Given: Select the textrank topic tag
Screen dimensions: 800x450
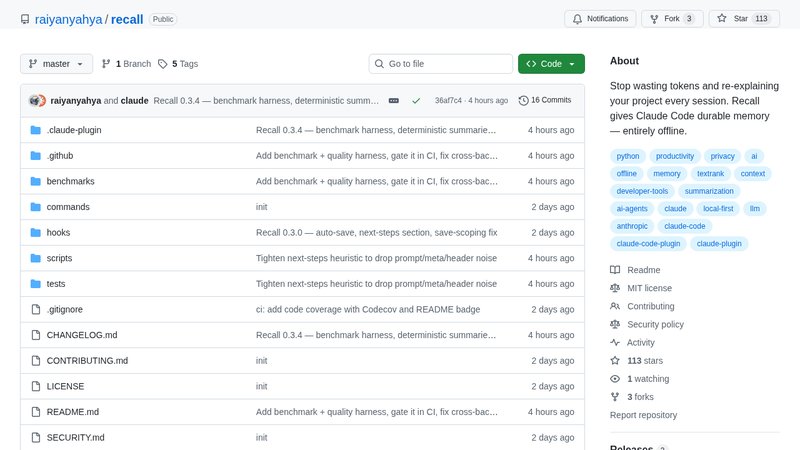Looking at the screenshot, I should pyautogui.click(x=710, y=173).
